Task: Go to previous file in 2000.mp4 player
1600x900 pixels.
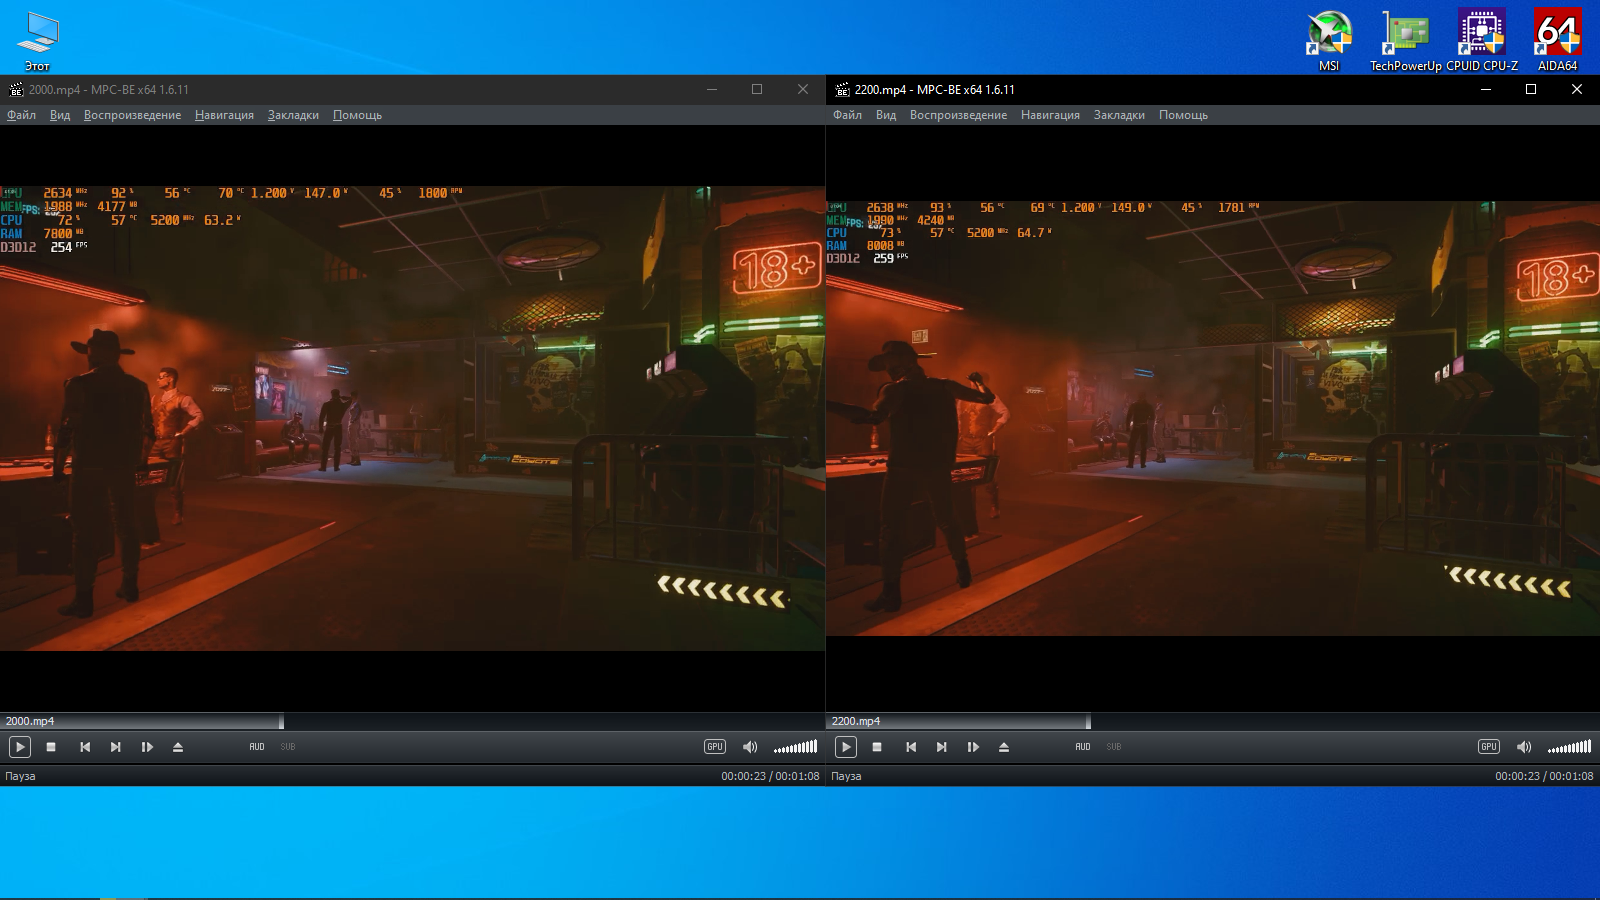Action: (85, 747)
